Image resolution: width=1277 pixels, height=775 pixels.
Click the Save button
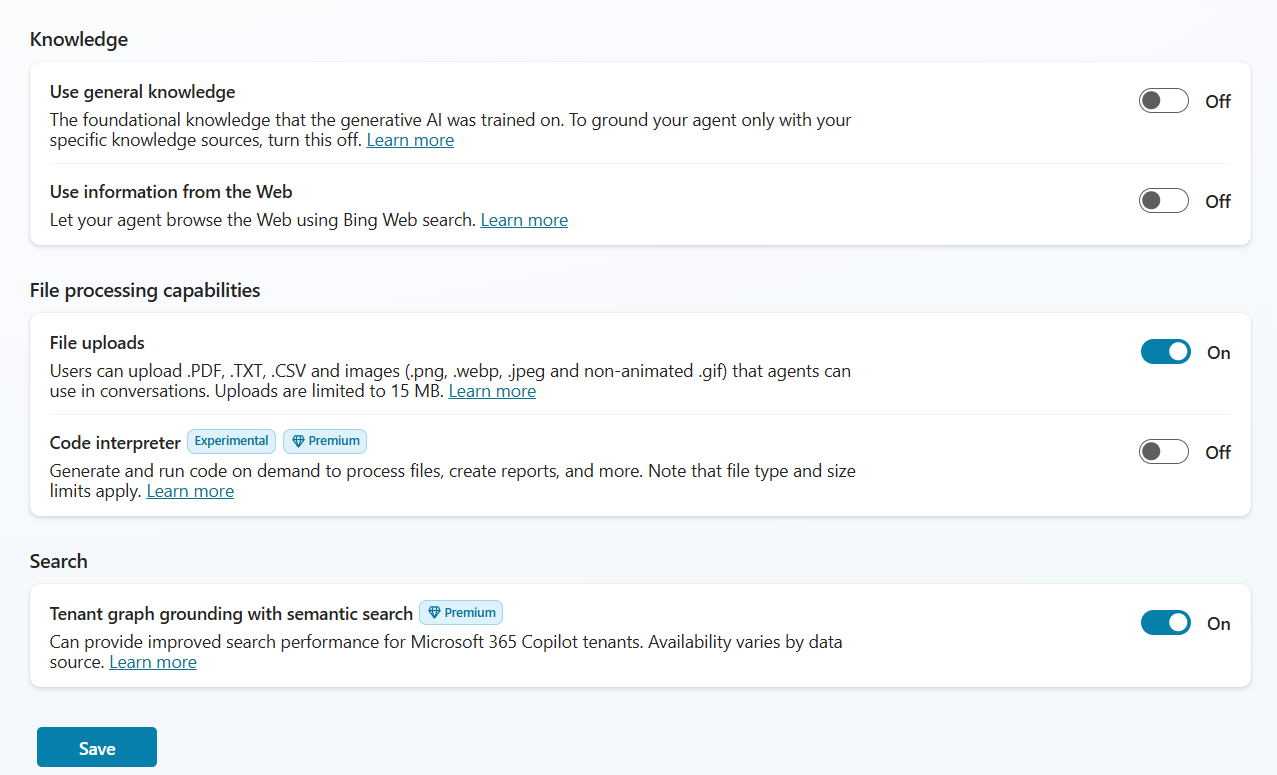(x=97, y=747)
